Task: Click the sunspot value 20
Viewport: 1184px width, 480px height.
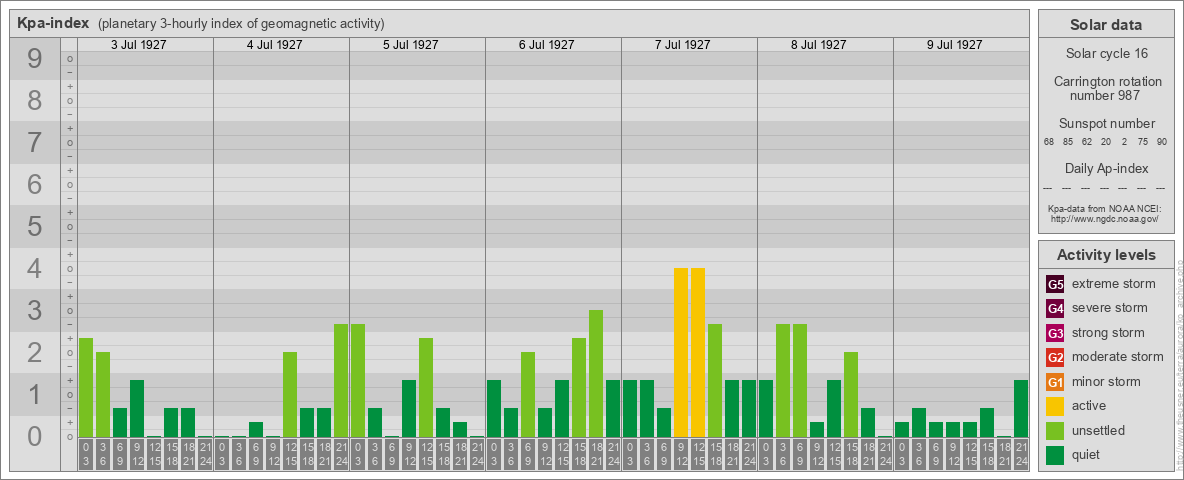Action: [x=1105, y=142]
